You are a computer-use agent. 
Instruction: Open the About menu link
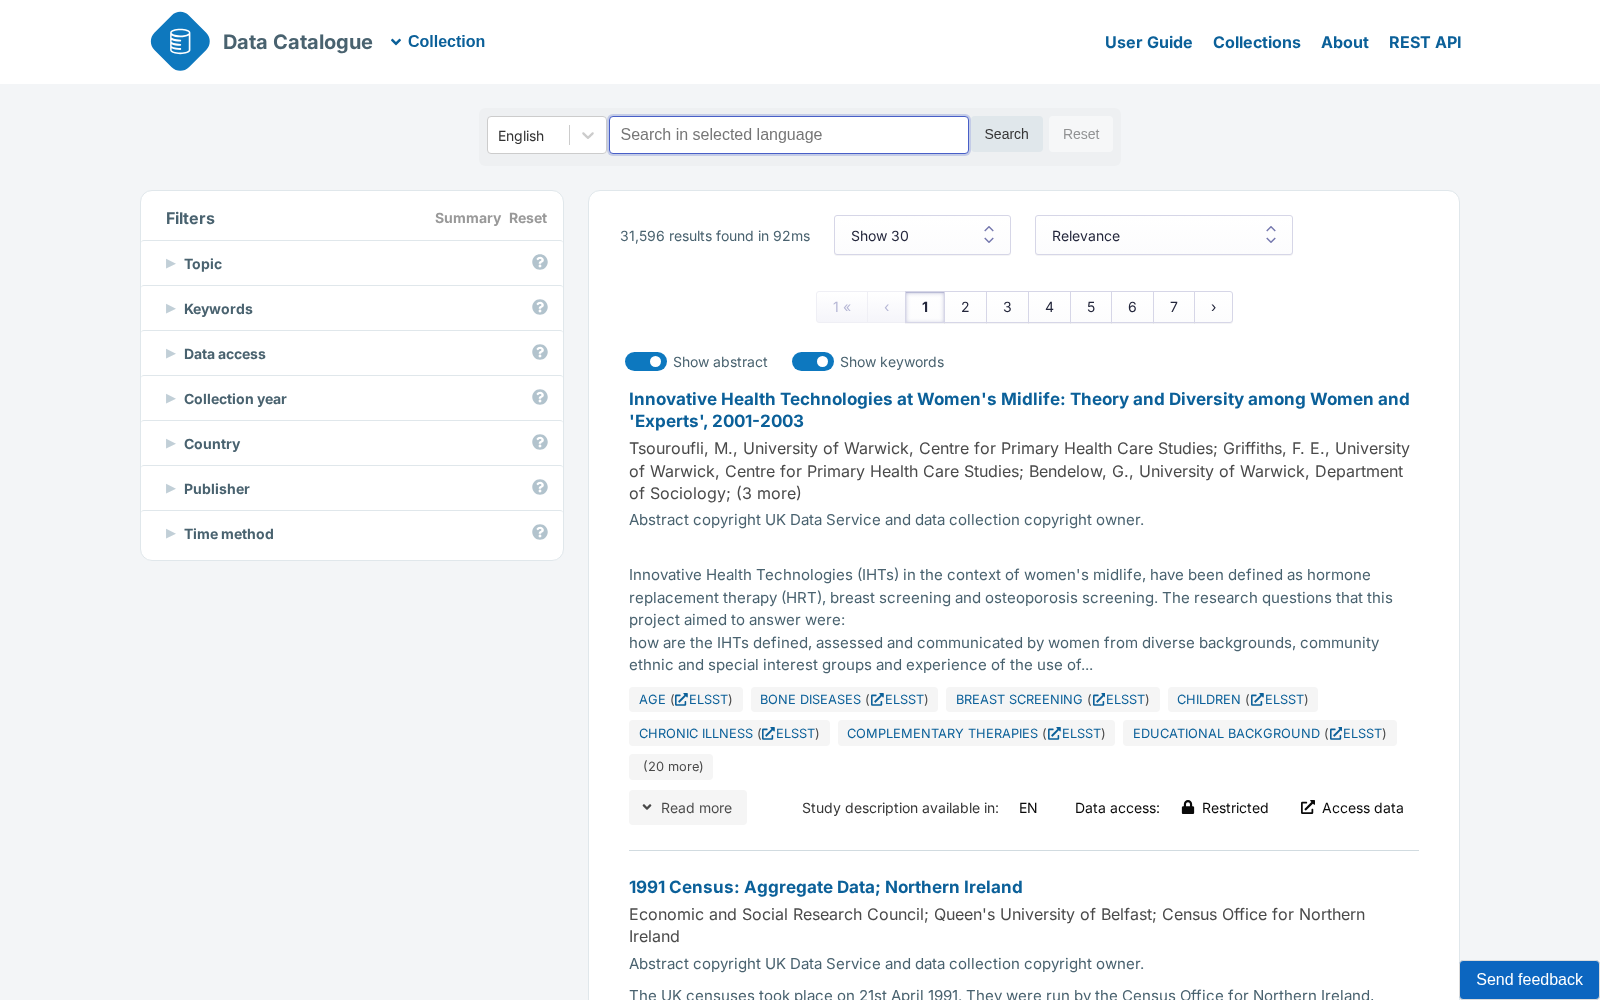1345,42
